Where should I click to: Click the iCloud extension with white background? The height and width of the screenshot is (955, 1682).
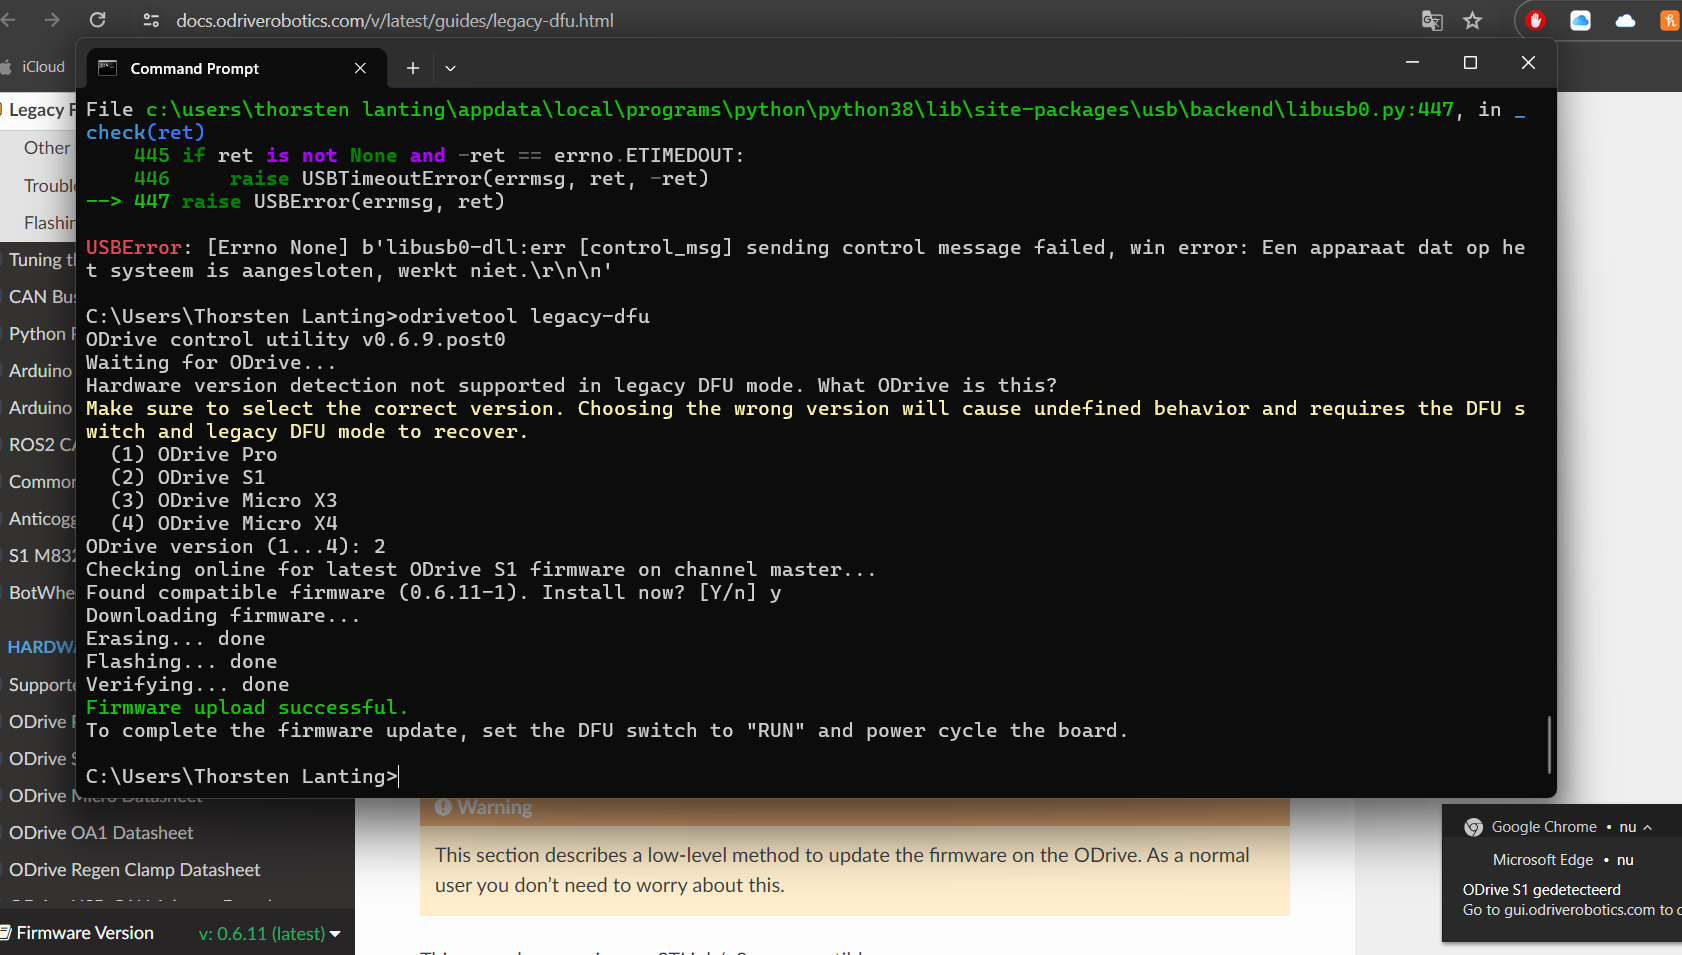pos(1580,20)
